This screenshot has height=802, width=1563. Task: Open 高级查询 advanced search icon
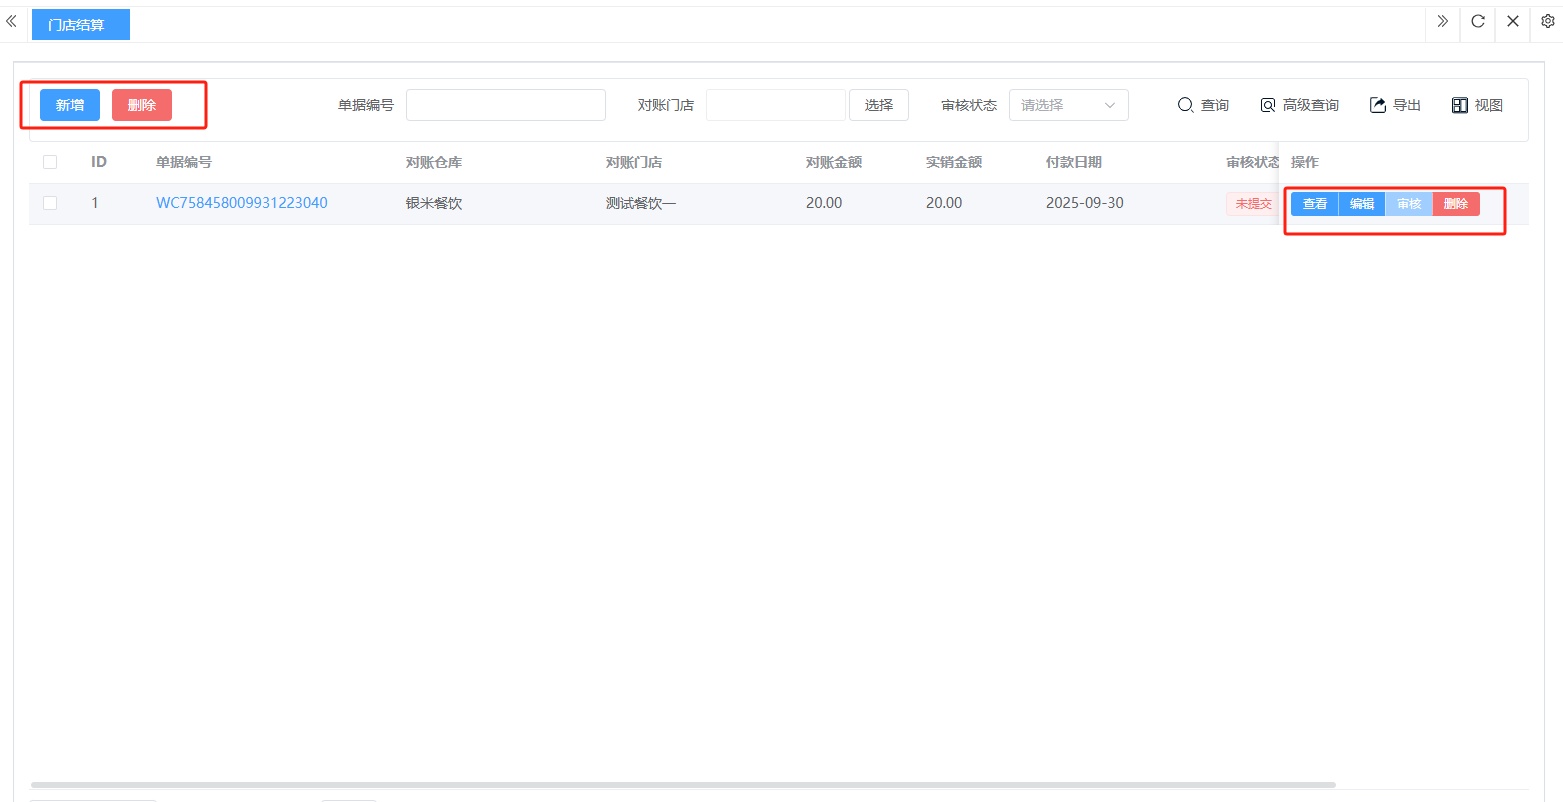[1268, 105]
